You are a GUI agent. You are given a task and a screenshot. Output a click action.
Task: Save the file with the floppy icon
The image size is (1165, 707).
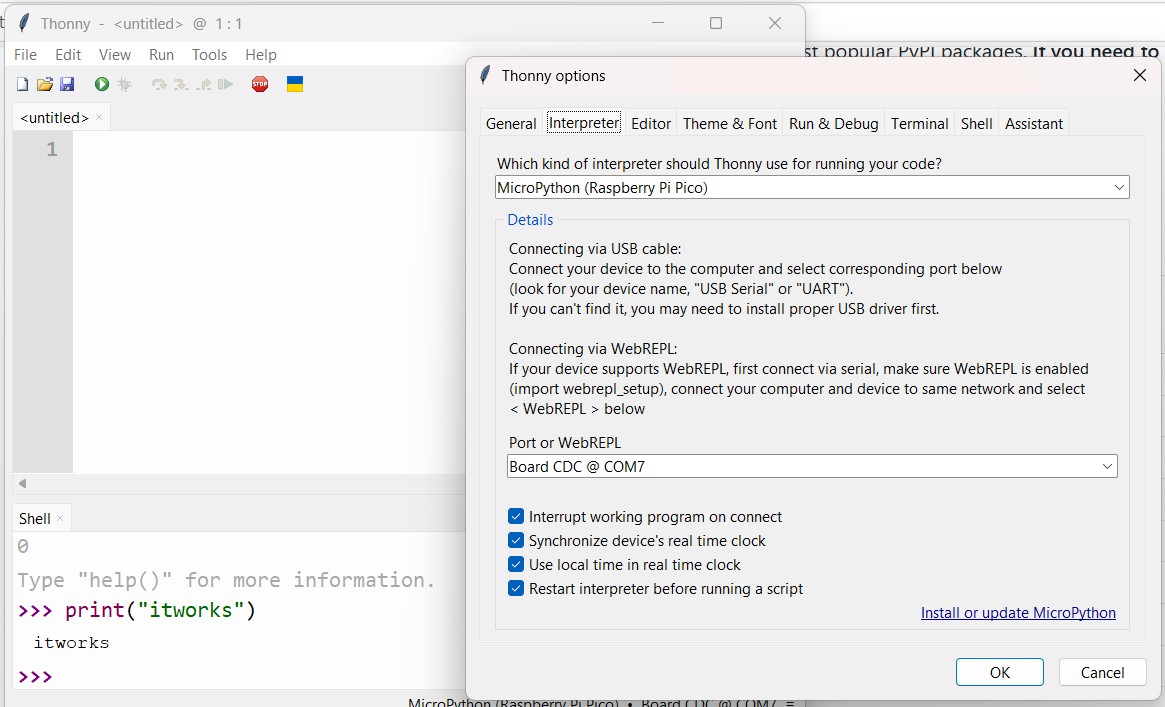[67, 85]
